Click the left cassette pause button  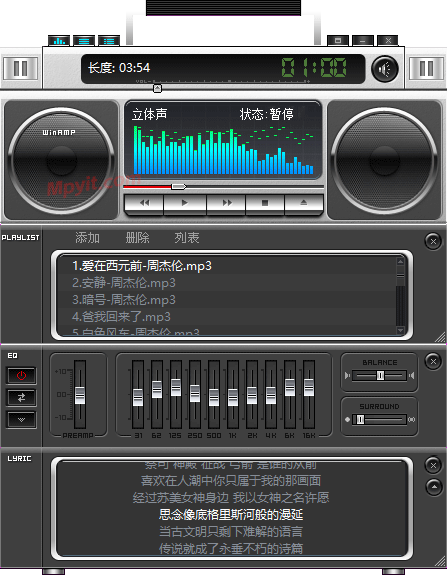tap(21, 68)
